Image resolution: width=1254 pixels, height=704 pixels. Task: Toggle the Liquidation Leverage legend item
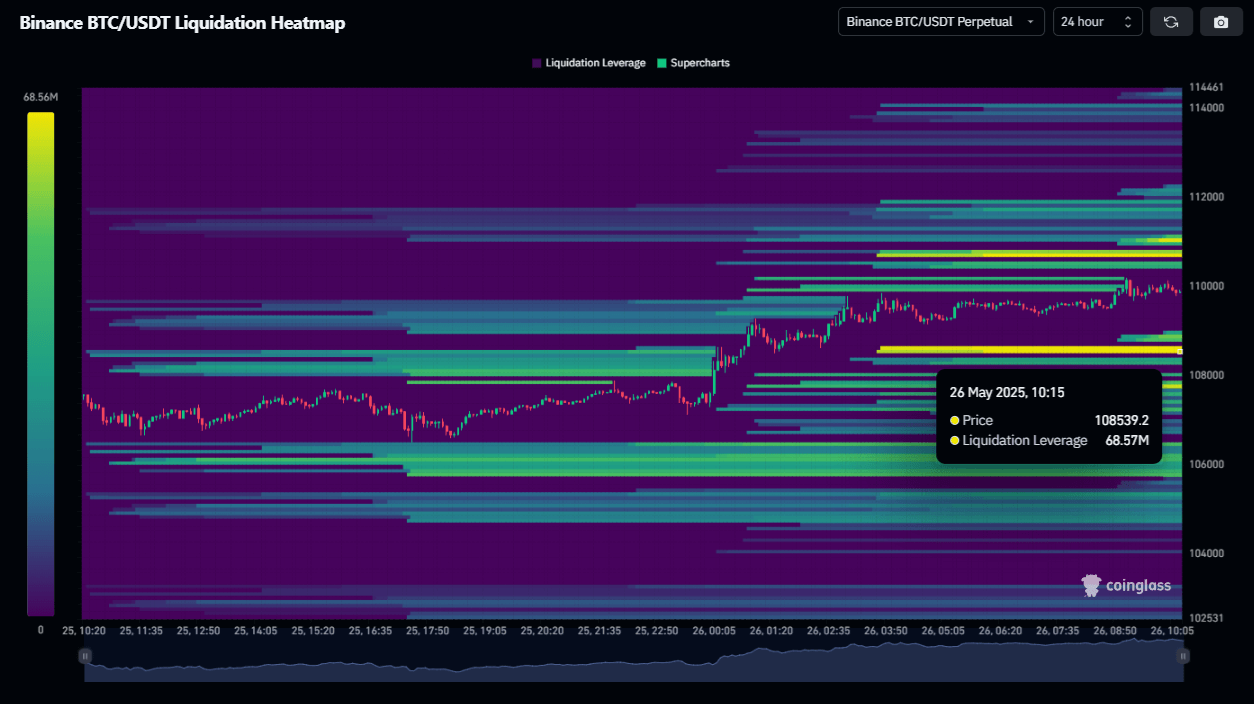(589, 63)
